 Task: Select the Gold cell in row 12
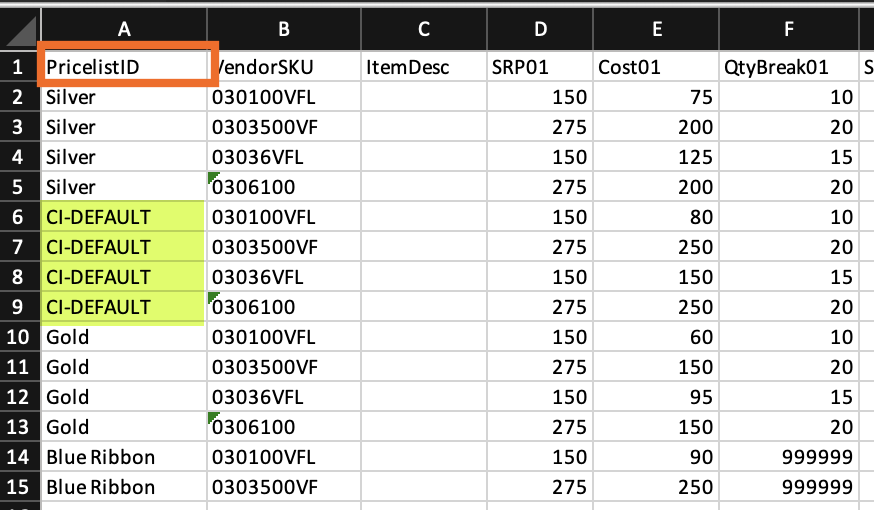tap(124, 397)
